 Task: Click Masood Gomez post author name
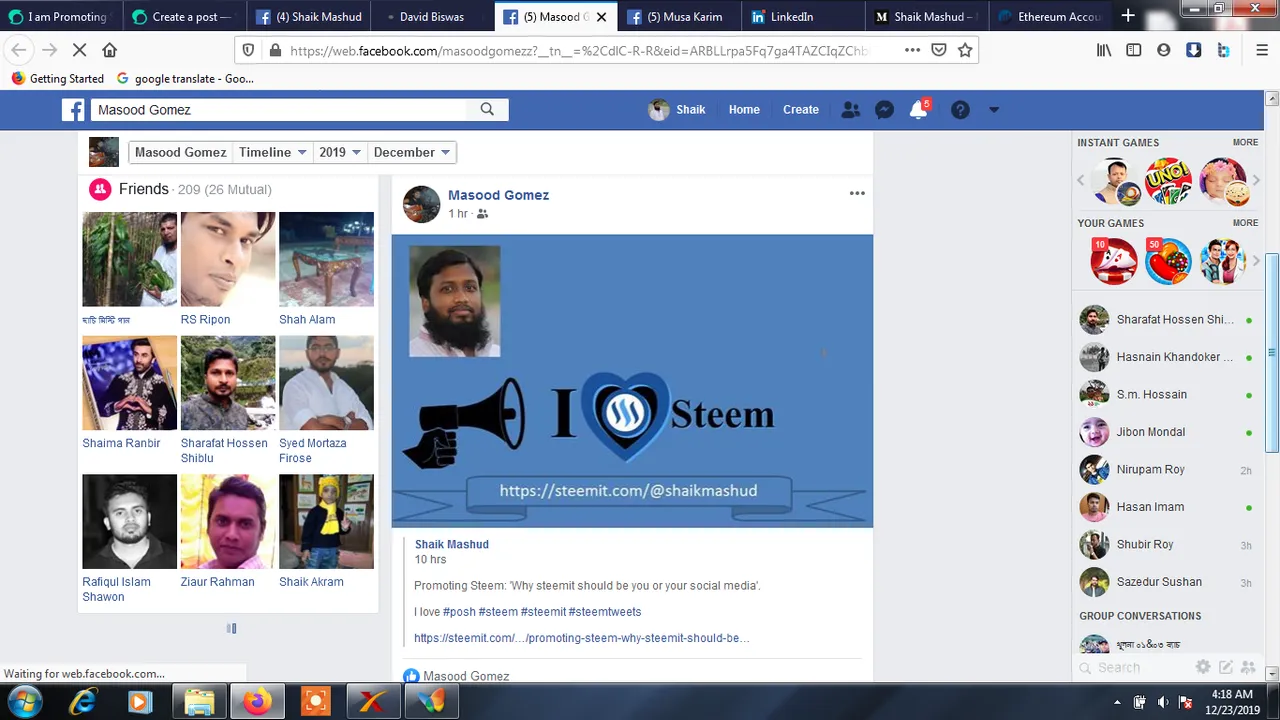(498, 195)
